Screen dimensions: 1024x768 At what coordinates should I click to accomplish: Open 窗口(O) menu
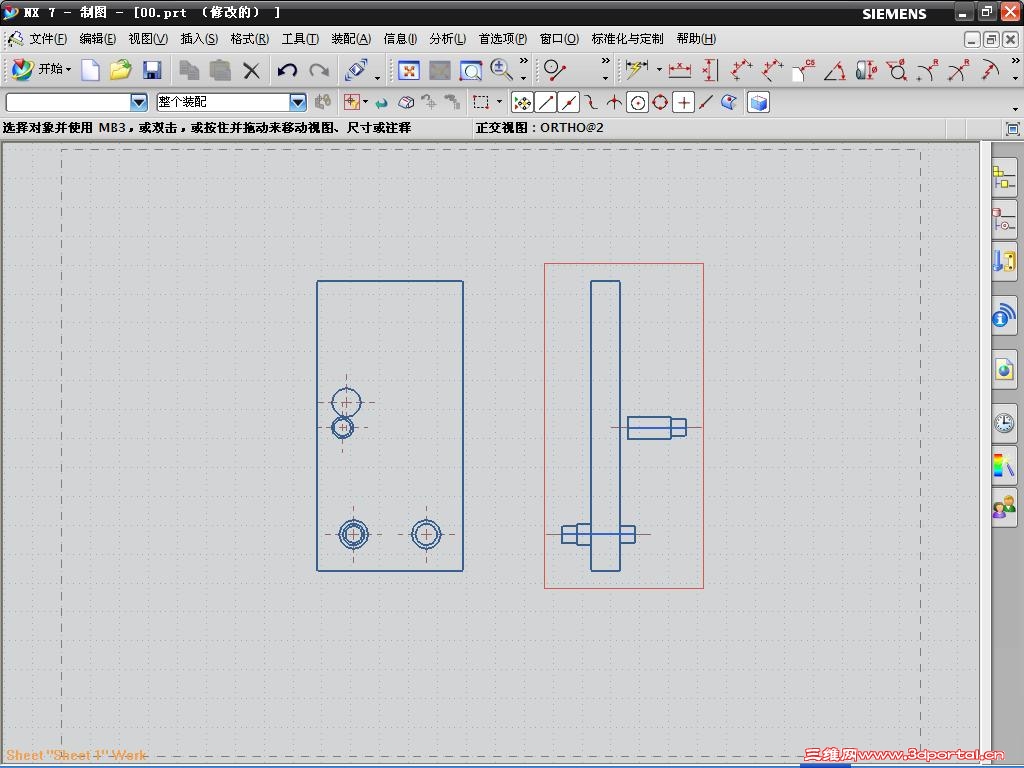[559, 39]
